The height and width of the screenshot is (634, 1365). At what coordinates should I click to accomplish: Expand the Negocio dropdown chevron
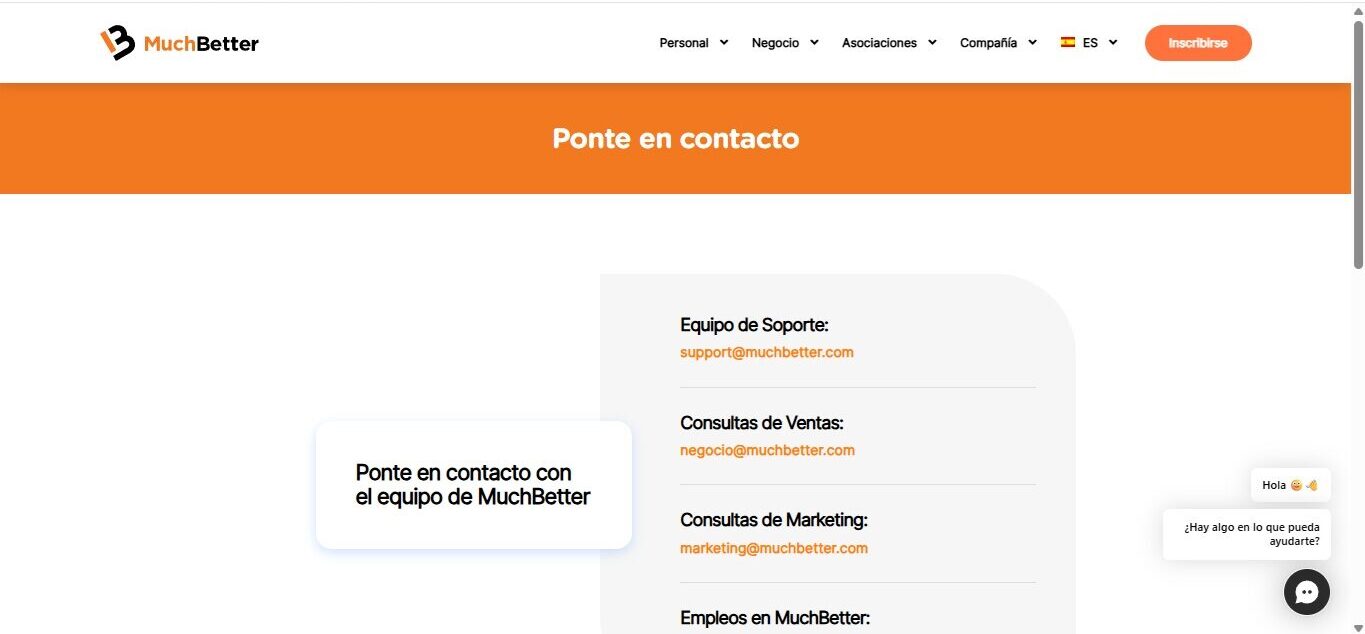[814, 42]
